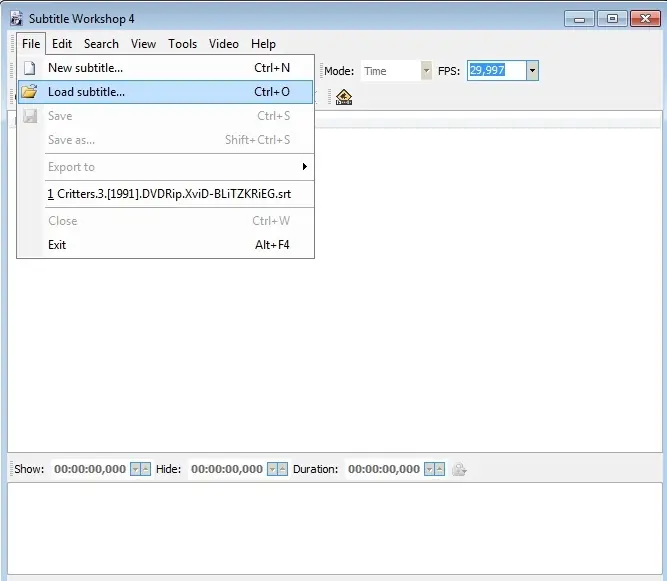Click the Save menu entry
This screenshot has width=667, height=581.
[x=165, y=116]
